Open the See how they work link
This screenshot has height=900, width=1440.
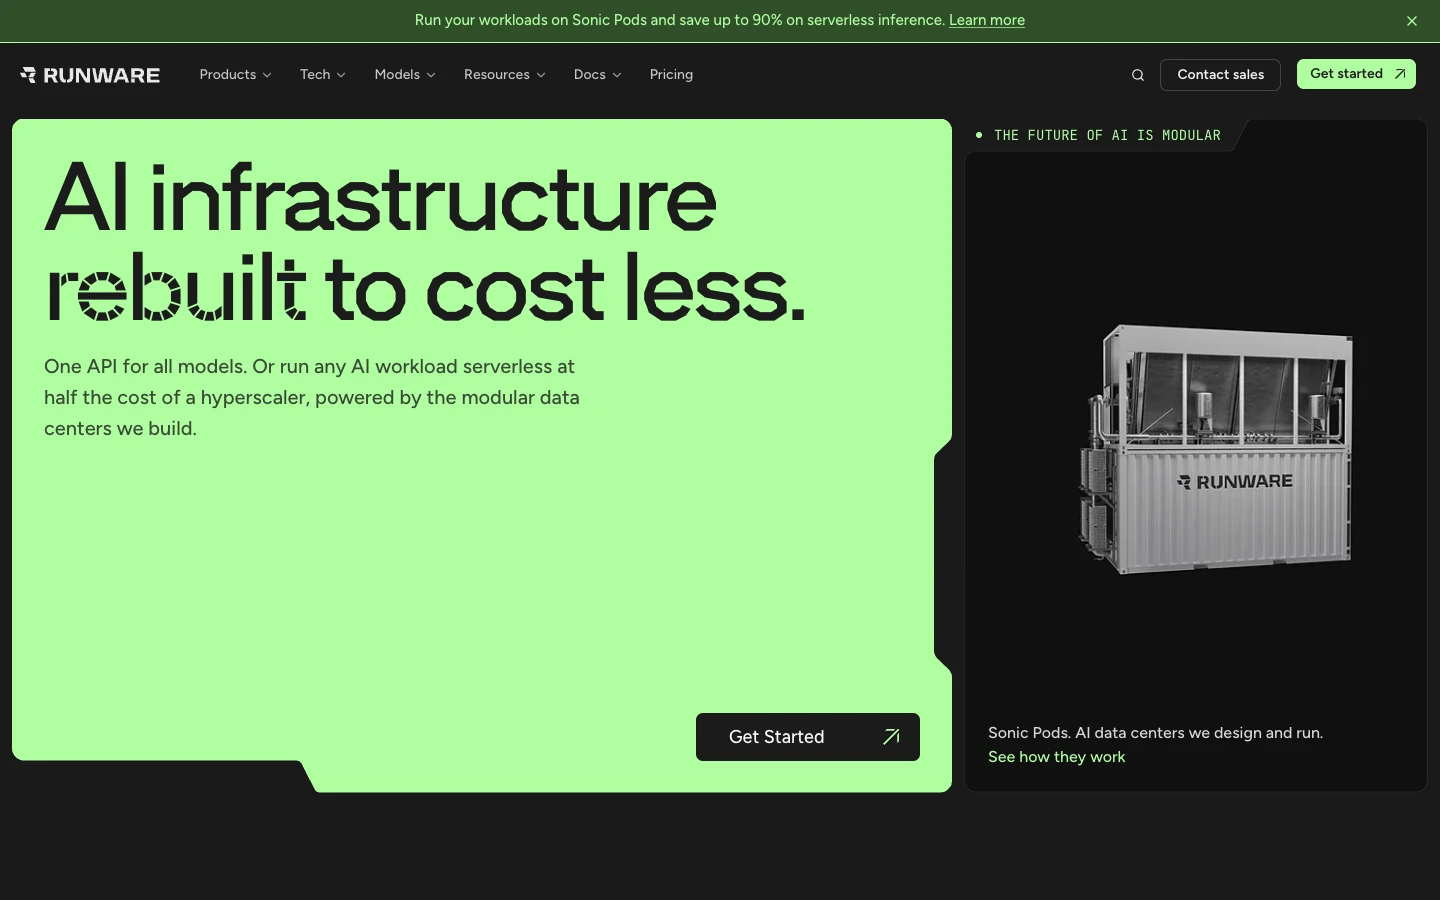pos(1057,757)
